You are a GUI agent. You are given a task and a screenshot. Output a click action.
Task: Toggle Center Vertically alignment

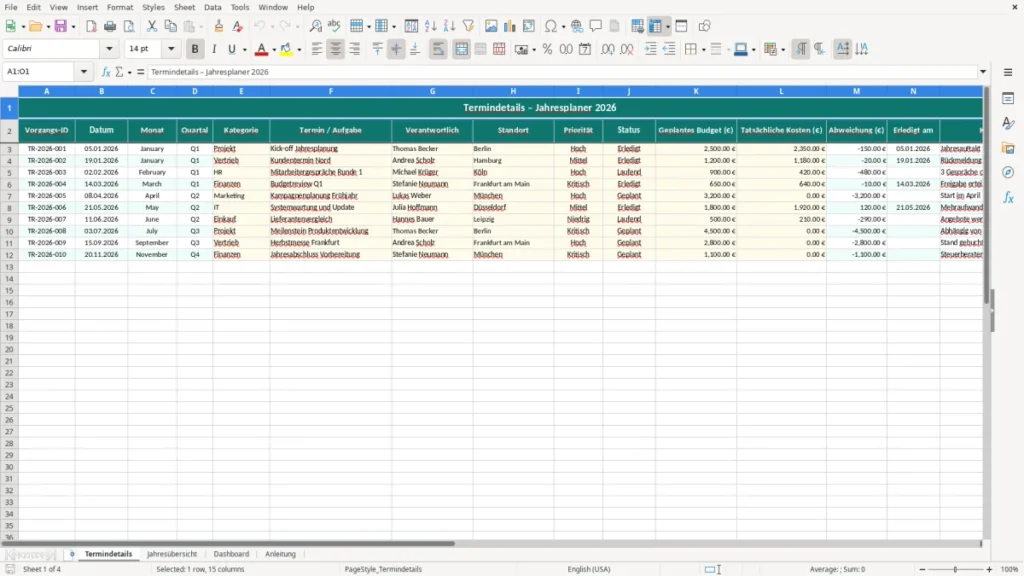(396, 49)
